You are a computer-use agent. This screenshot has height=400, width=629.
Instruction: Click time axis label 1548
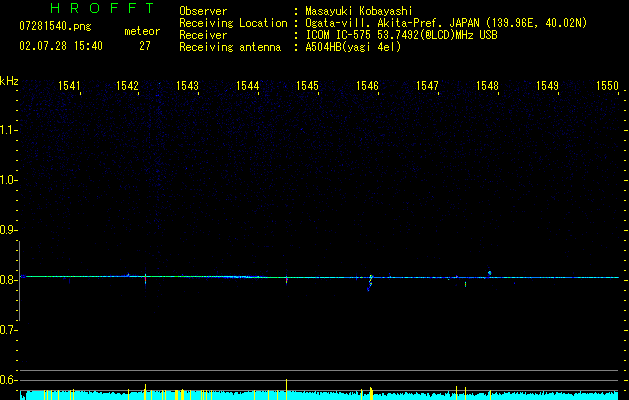point(487,86)
